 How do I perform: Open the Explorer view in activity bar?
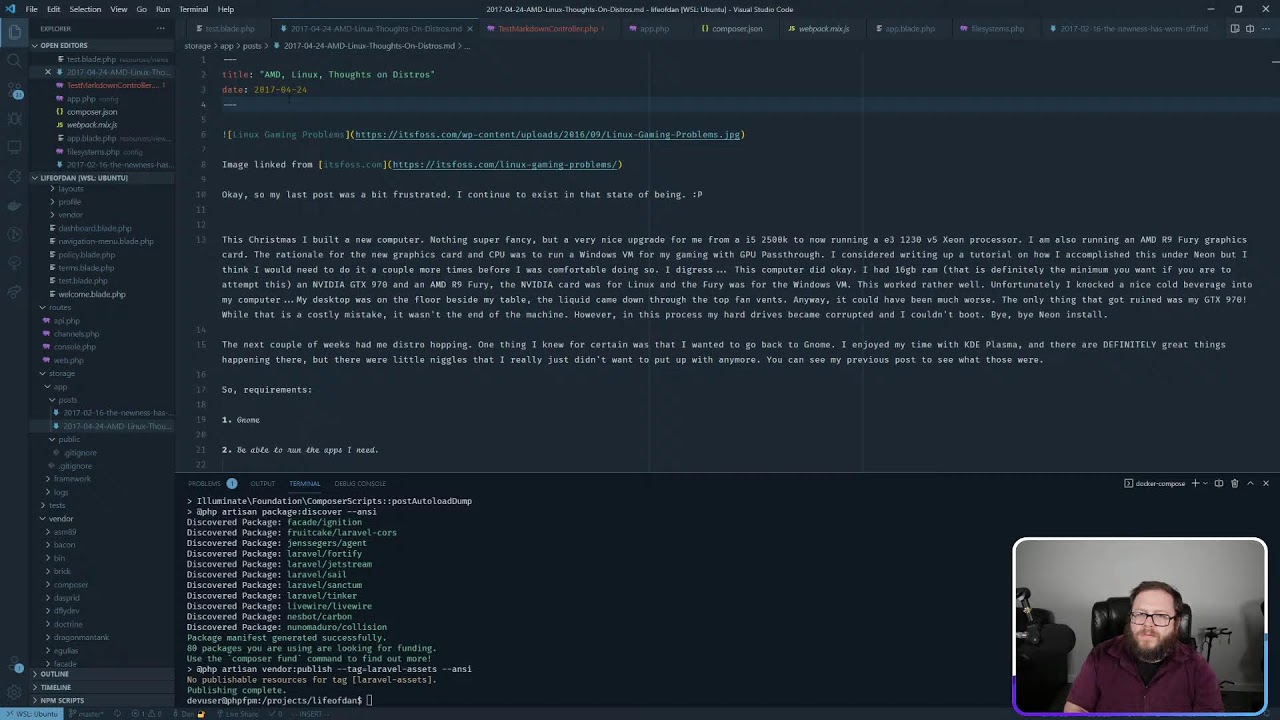(14, 32)
